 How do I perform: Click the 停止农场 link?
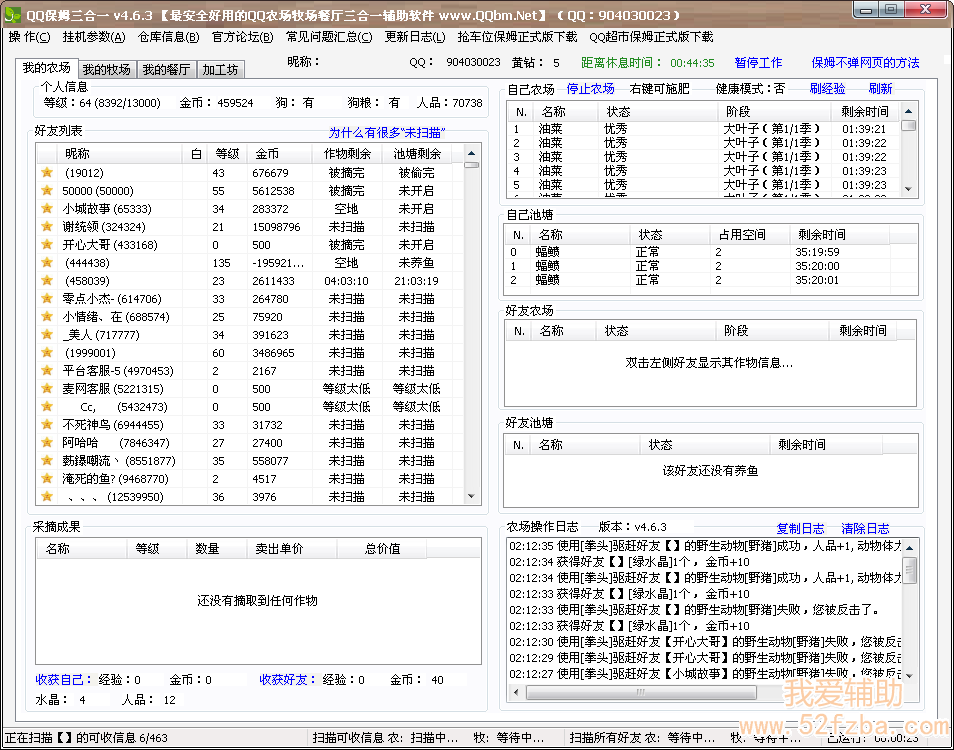590,89
